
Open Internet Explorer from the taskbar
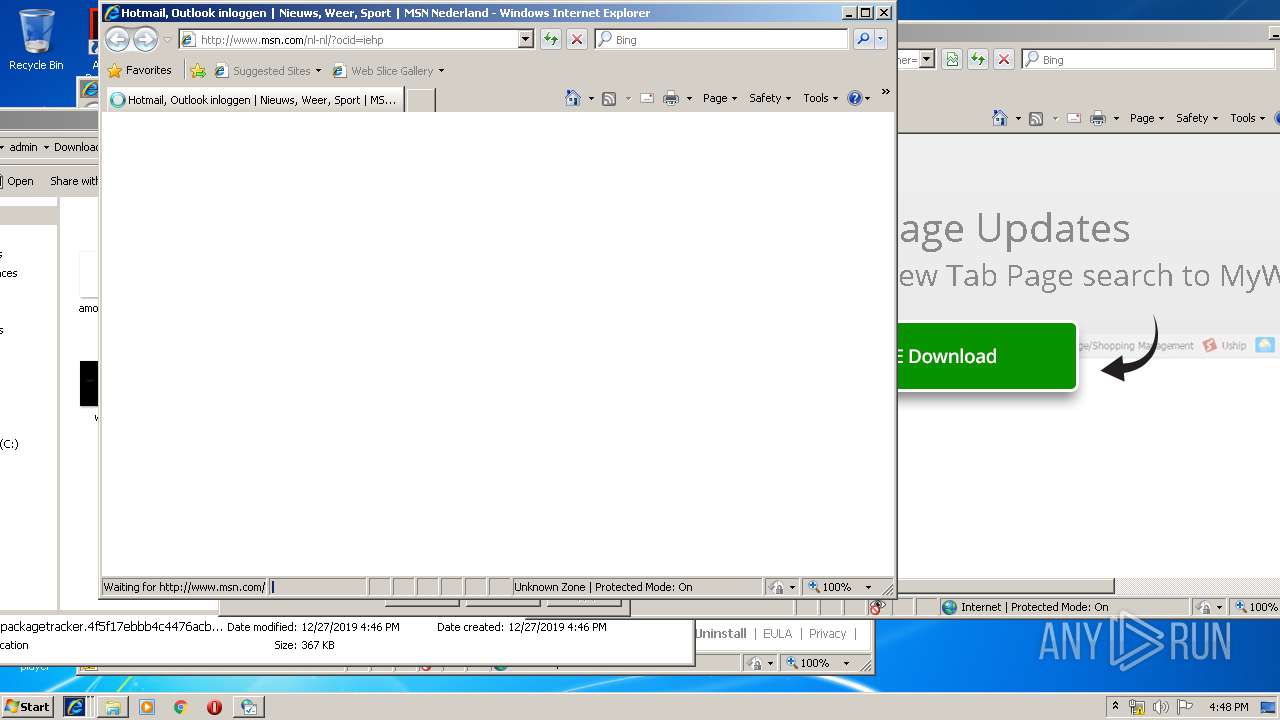tap(75, 706)
